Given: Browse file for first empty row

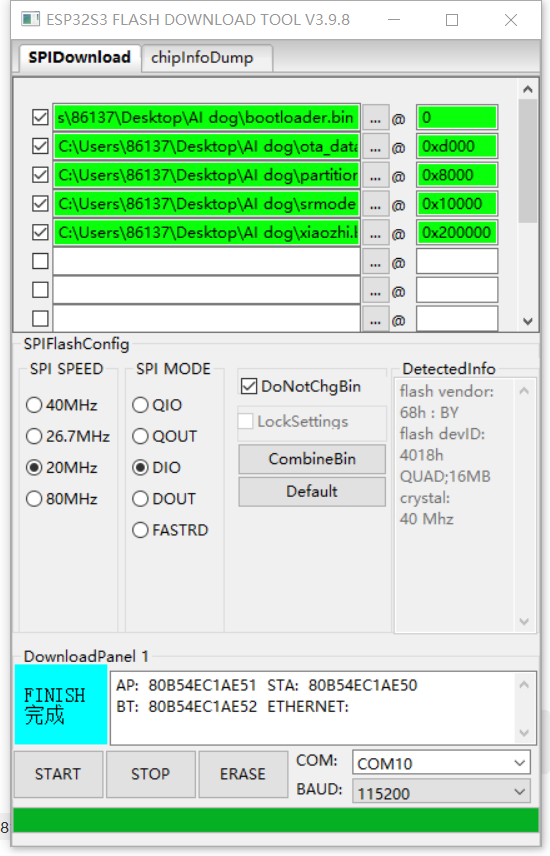Looking at the screenshot, I should [375, 262].
